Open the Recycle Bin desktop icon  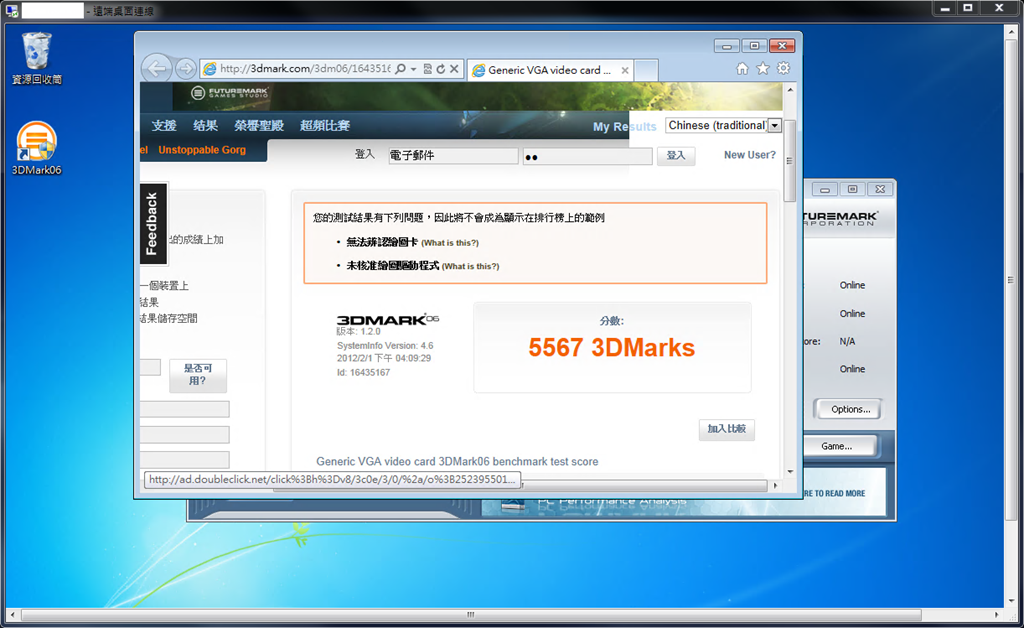tap(37, 59)
